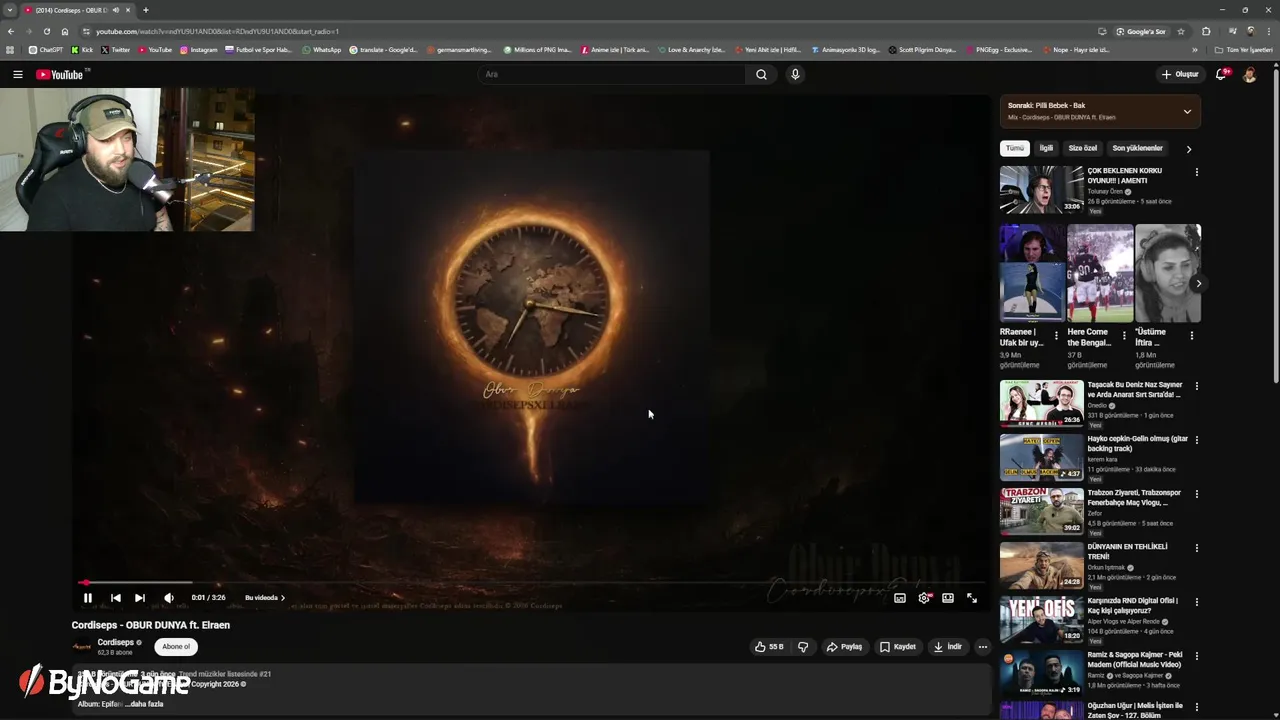This screenshot has width=1280, height=720.
Task: Share the video via Paylaş
Action: click(844, 647)
